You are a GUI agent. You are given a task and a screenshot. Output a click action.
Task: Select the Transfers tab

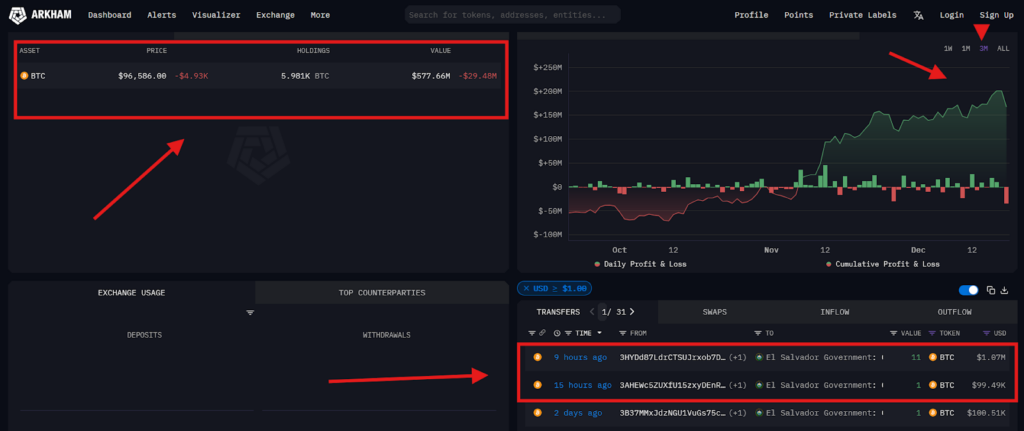(558, 312)
